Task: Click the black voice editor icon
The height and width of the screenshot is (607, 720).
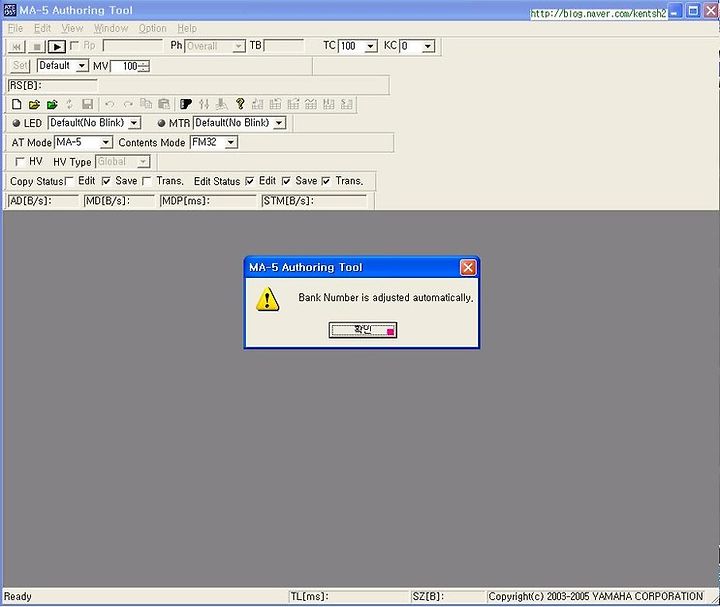Action: (x=186, y=104)
